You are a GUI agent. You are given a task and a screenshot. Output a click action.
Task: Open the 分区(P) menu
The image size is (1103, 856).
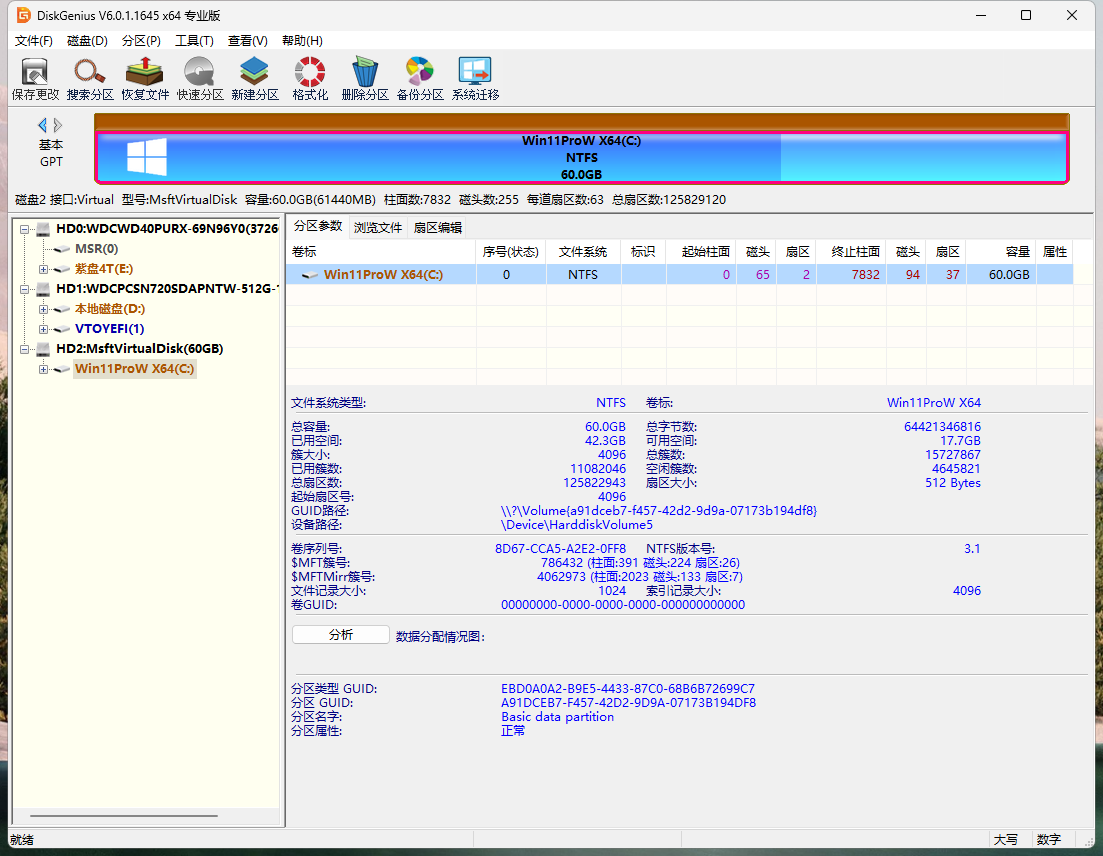point(141,41)
